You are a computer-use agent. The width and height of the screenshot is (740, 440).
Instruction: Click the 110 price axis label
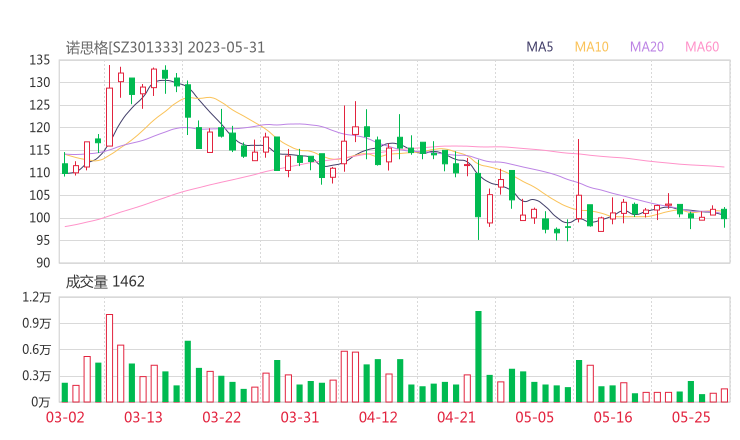point(40,173)
